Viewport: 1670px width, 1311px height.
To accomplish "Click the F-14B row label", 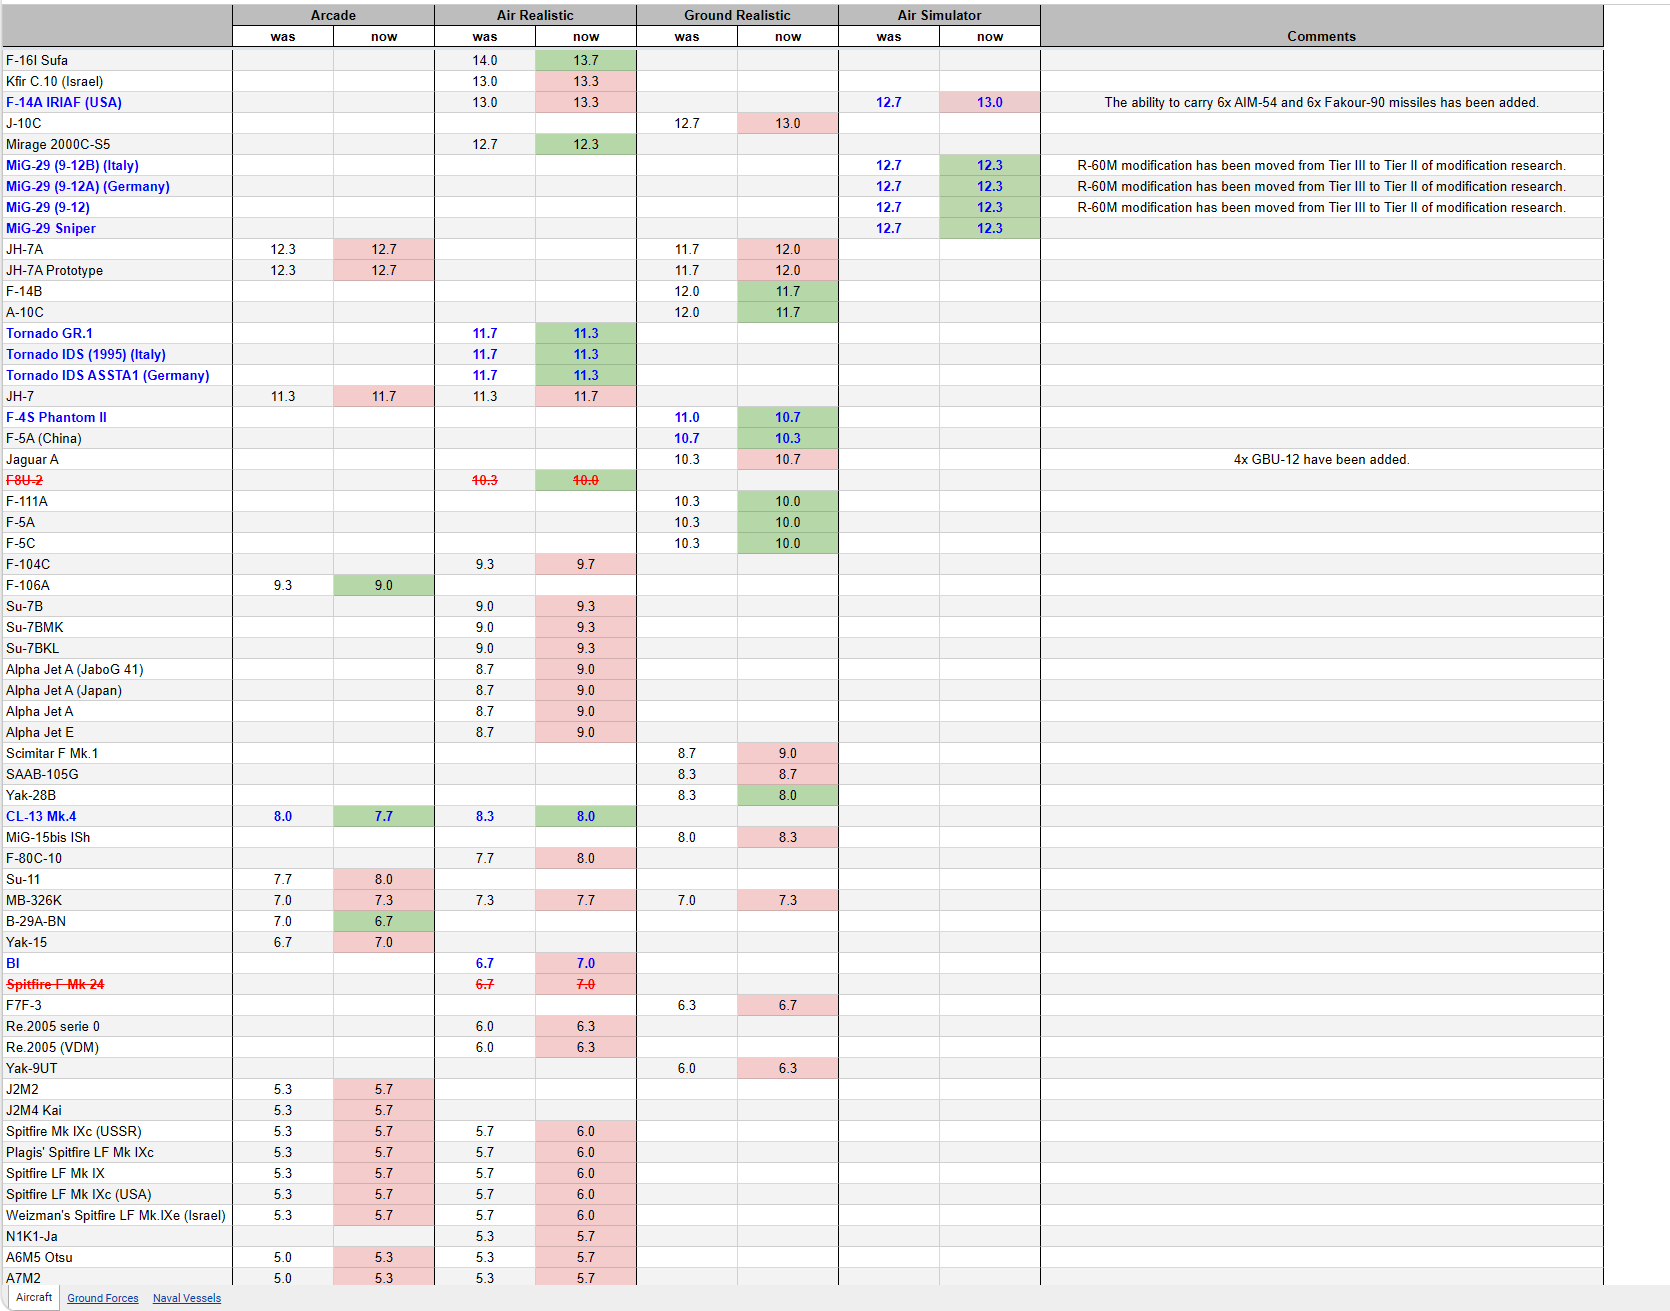I will [24, 291].
